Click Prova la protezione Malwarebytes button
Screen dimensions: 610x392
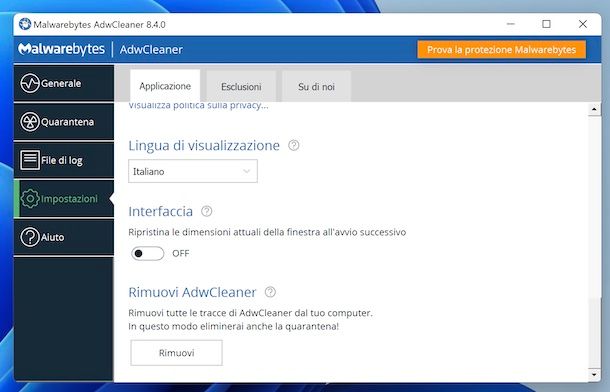(x=501, y=50)
